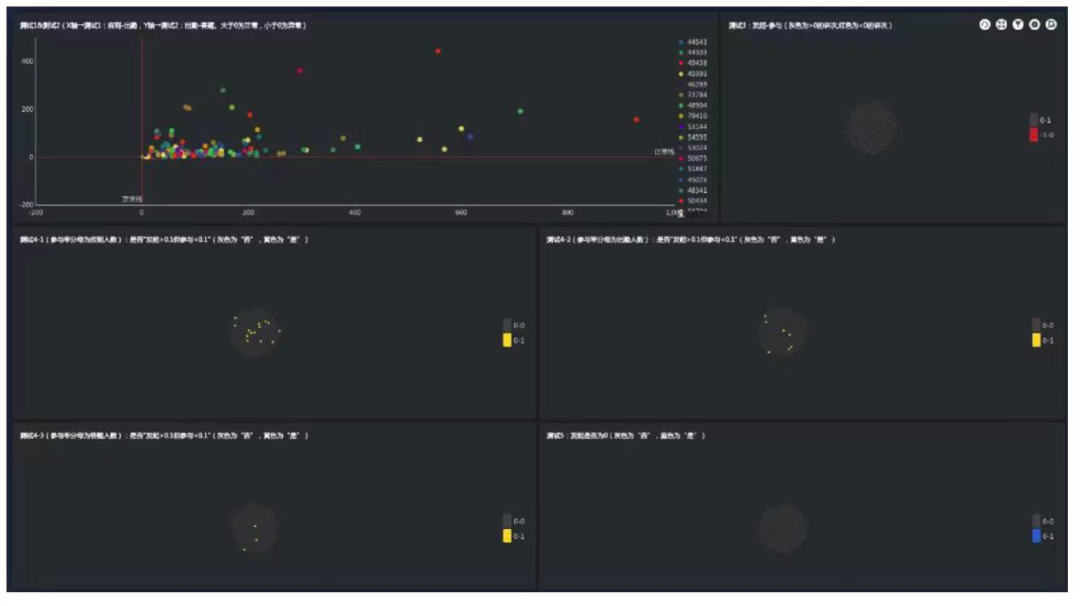
Task: Toggle scatter legend series 49438
Action: (693, 63)
